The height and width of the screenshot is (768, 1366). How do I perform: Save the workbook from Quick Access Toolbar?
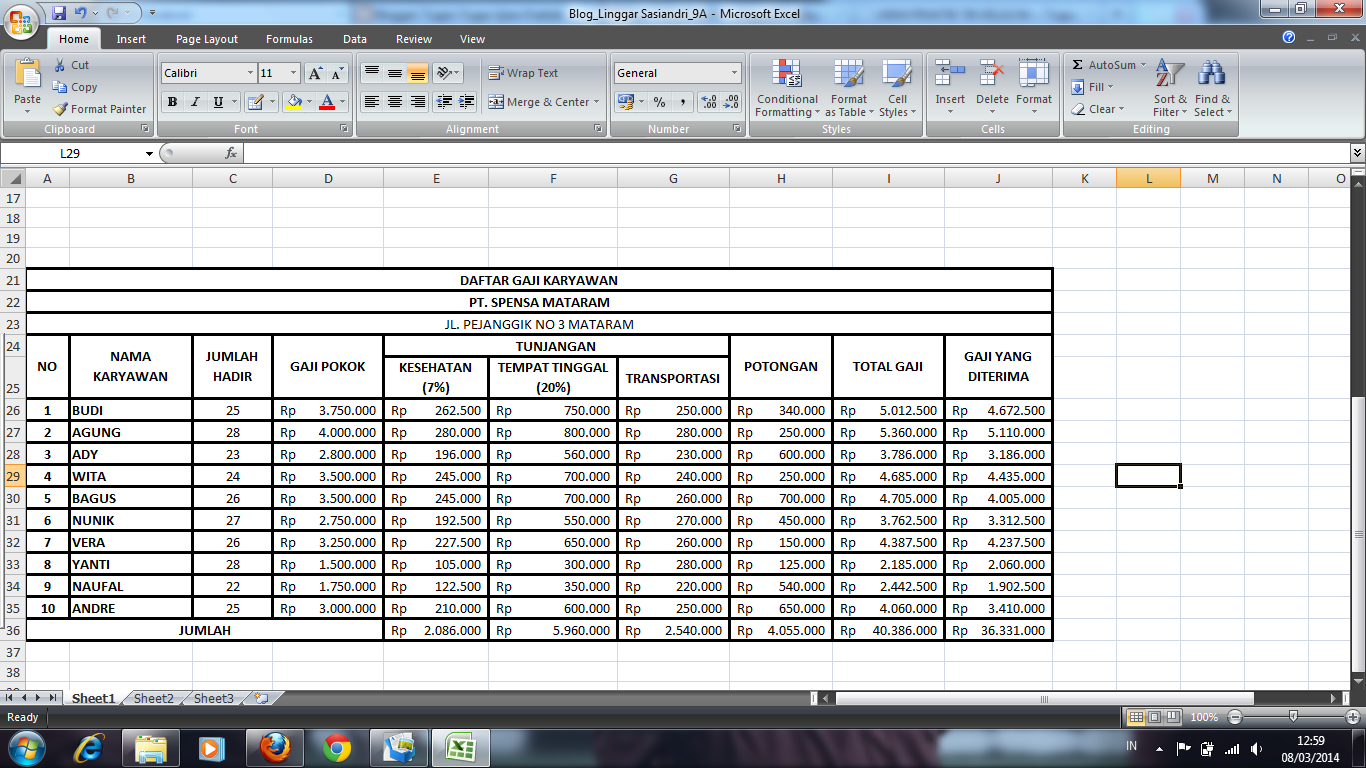59,13
